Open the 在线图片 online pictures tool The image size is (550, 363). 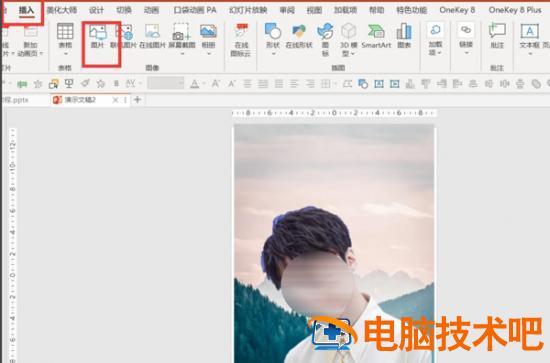click(x=152, y=36)
